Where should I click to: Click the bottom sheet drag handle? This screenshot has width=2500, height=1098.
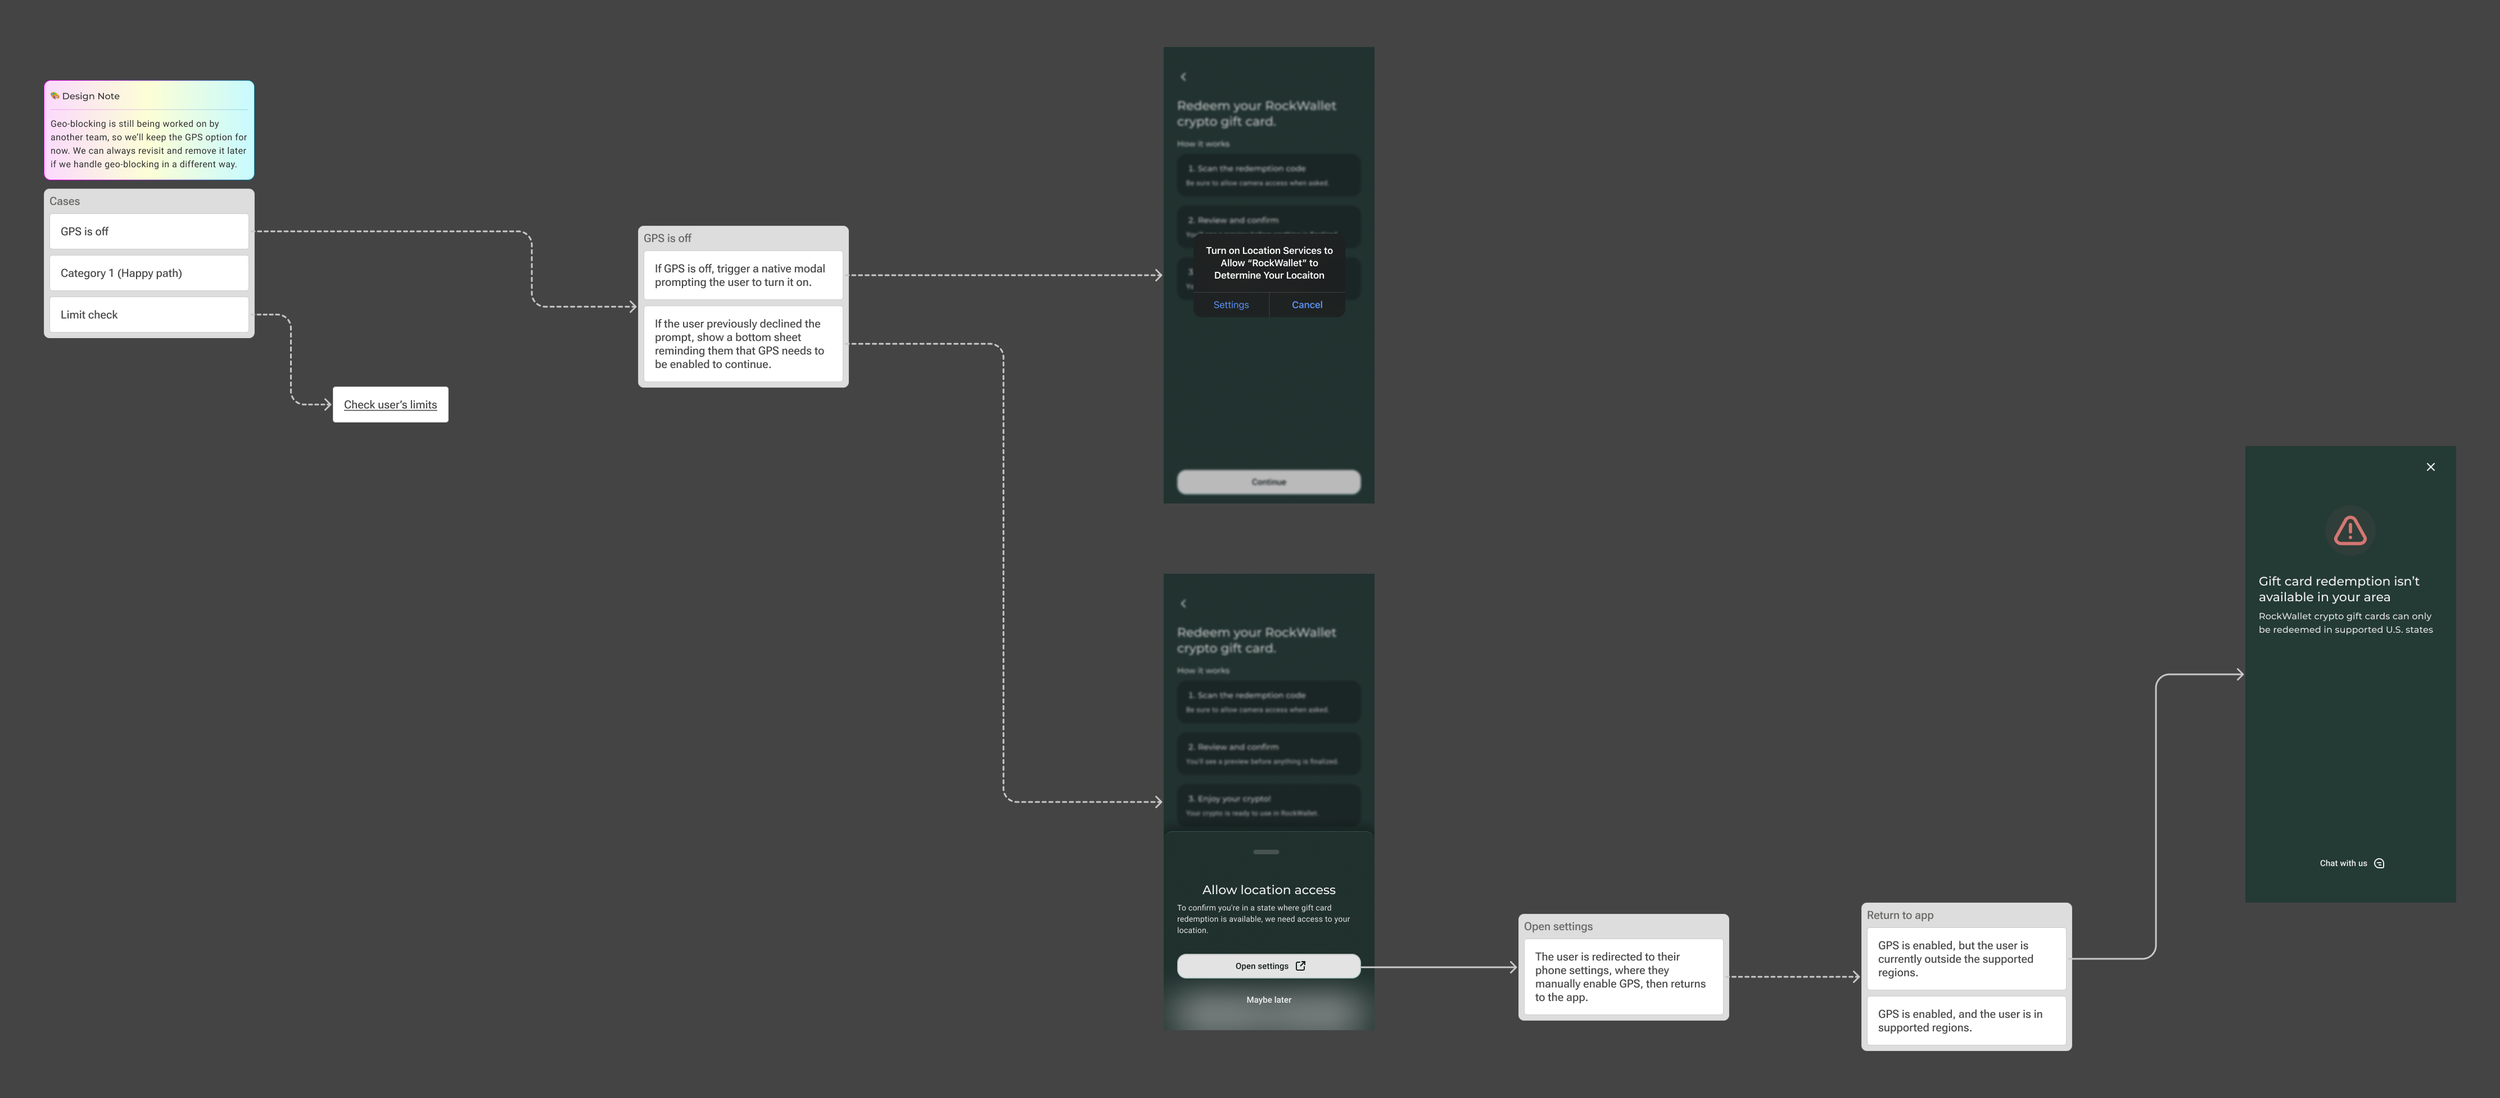(x=1266, y=852)
